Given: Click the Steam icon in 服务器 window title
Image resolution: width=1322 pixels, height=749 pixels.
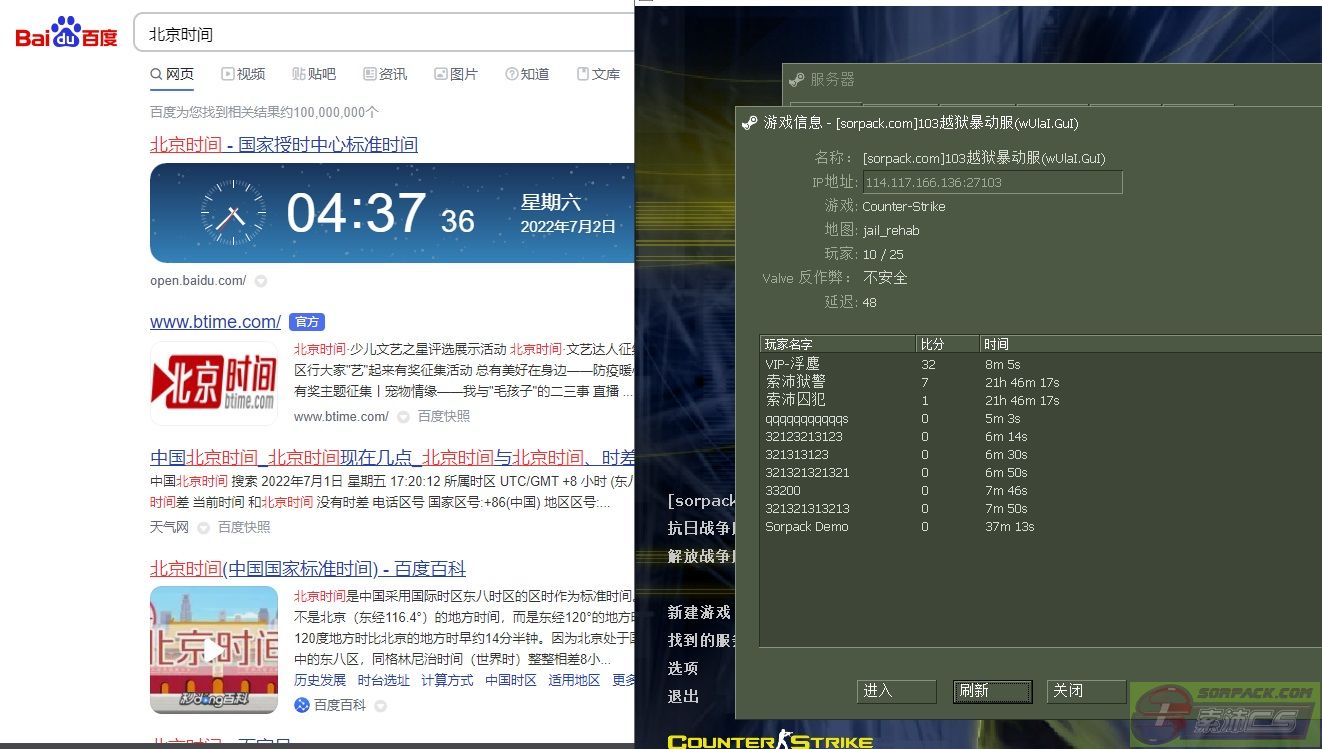Looking at the screenshot, I should (x=797, y=80).
